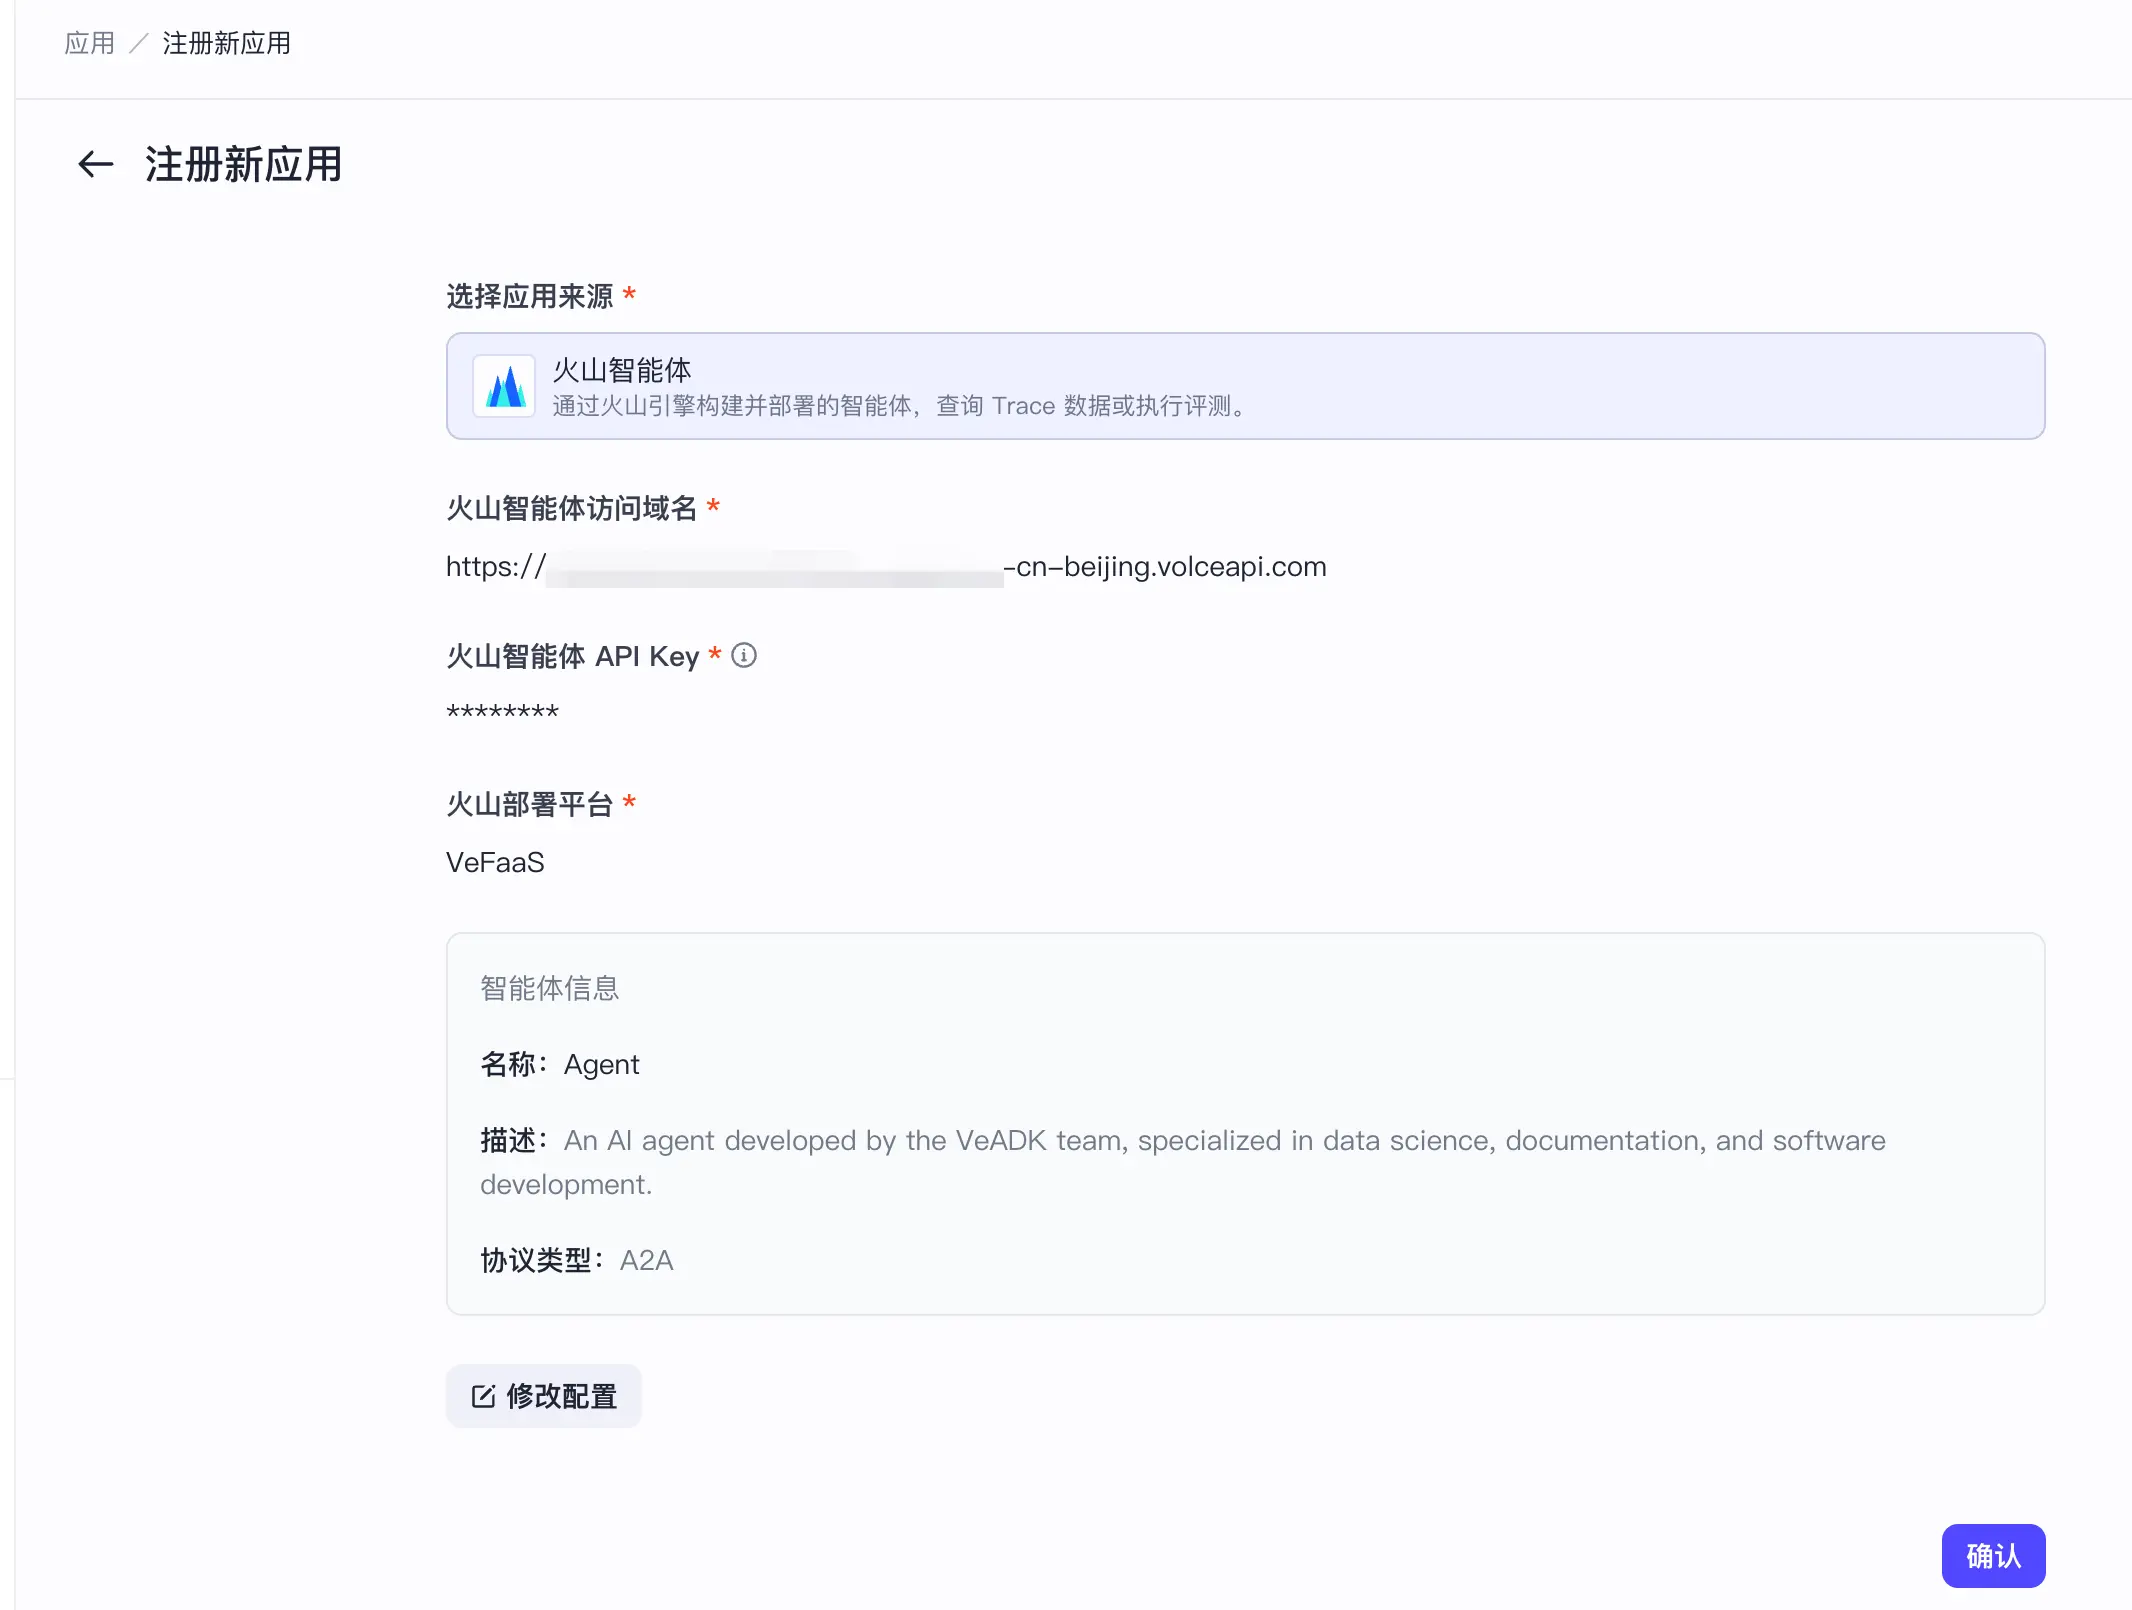Click the access domain URL ending volceapi.com
This screenshot has width=2132, height=1610.
tap(886, 567)
